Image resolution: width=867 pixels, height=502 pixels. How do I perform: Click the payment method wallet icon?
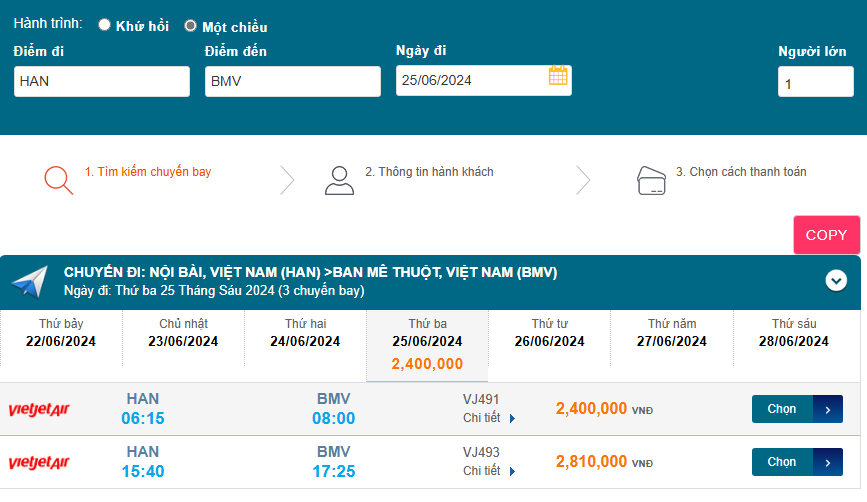point(651,179)
